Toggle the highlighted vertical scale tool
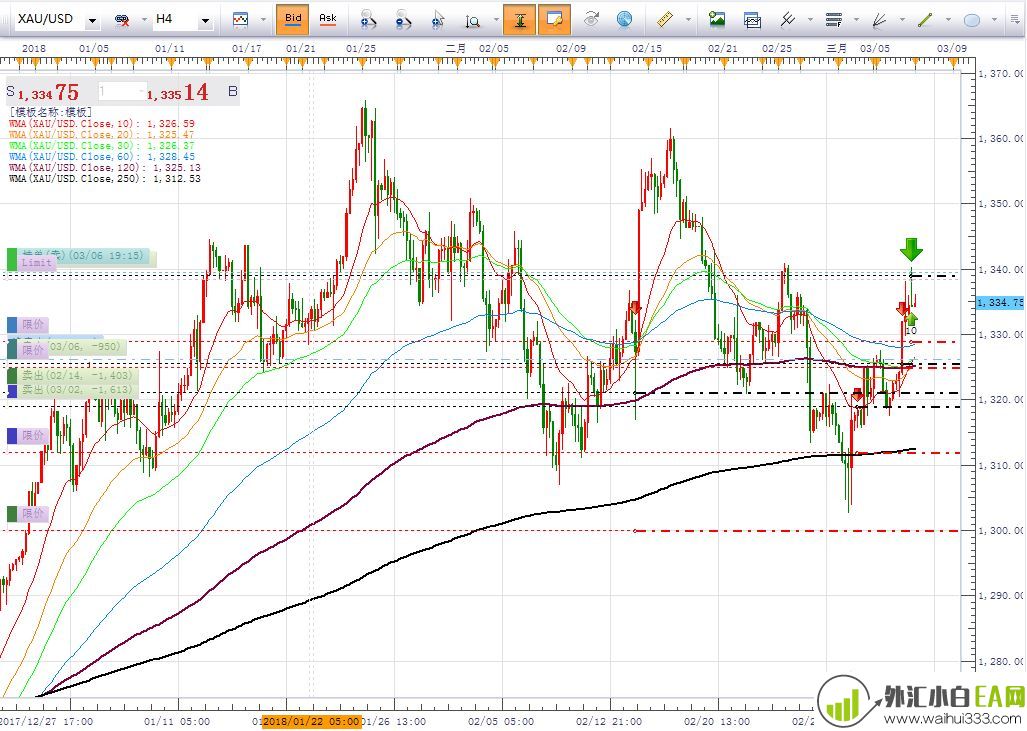The width and height of the screenshot is (1027, 731). [520, 20]
